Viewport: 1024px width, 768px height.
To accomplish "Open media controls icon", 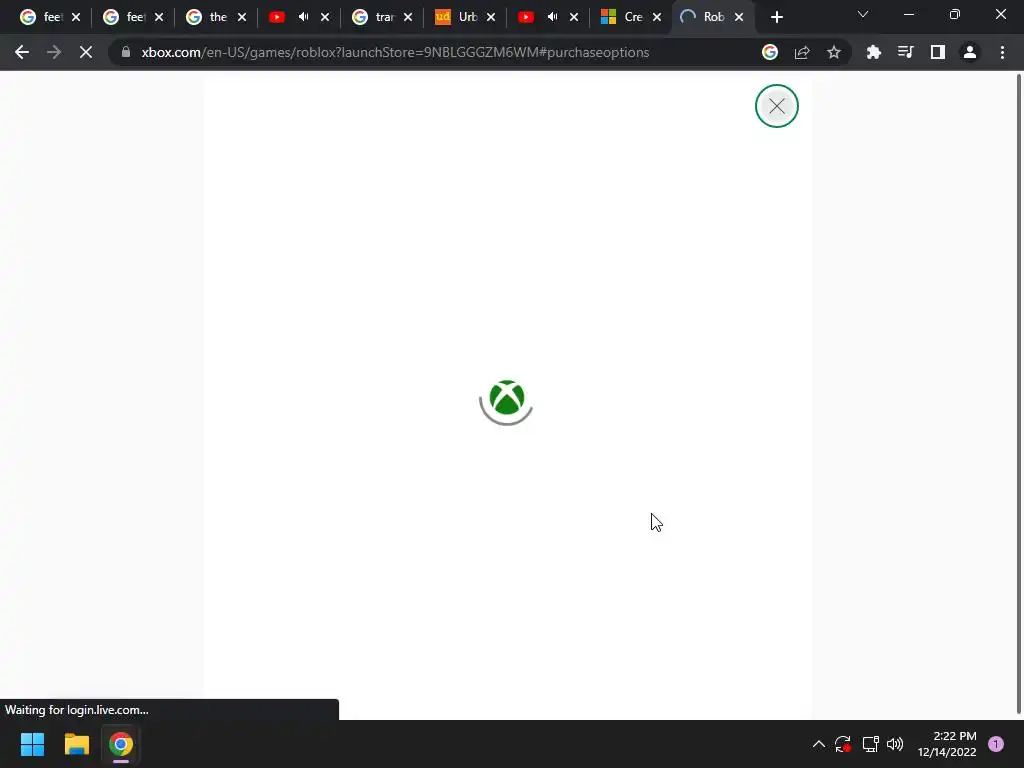I will [906, 52].
